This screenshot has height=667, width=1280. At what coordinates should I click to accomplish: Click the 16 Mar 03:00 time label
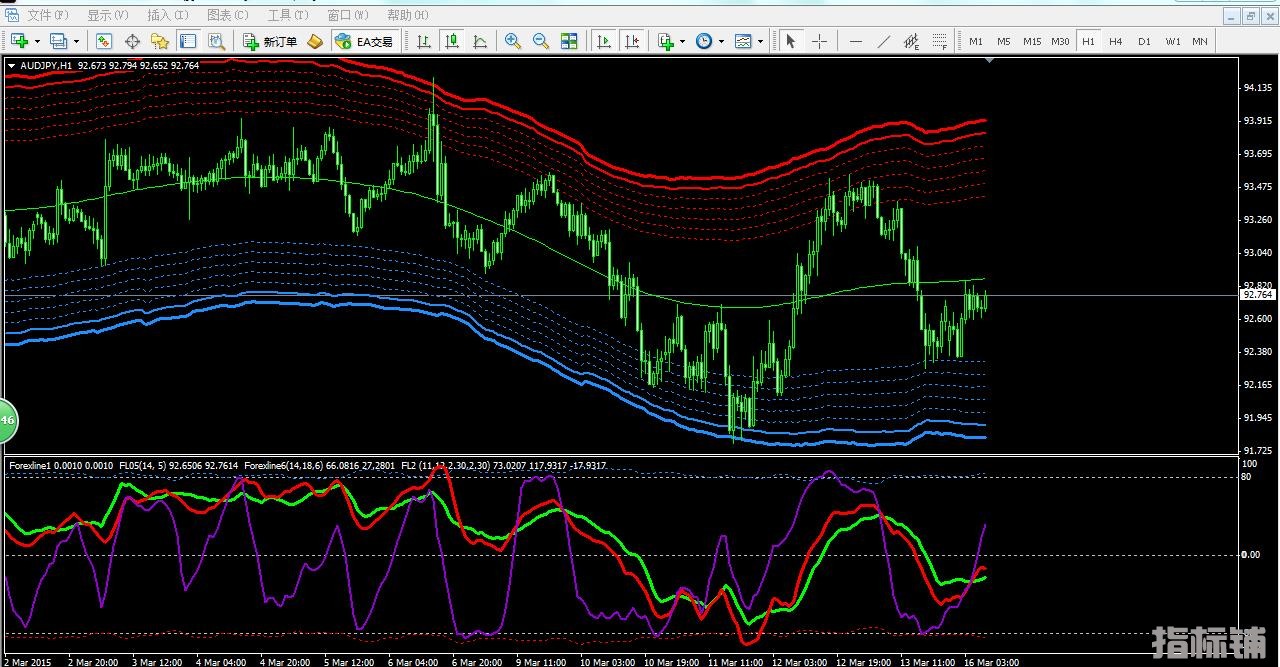click(989, 661)
